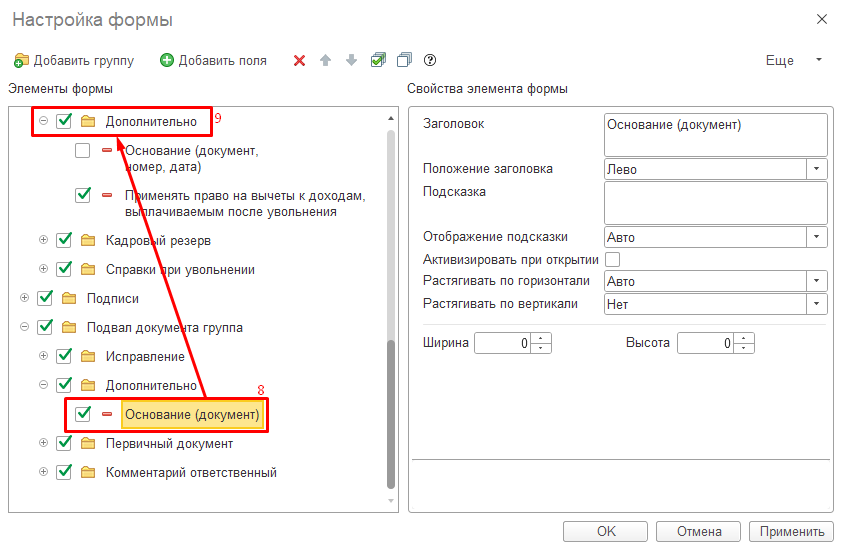Screen dimensions: 842x547
Task: Expand Комментарий ответственный group
Action: pyautogui.click(x=43, y=472)
